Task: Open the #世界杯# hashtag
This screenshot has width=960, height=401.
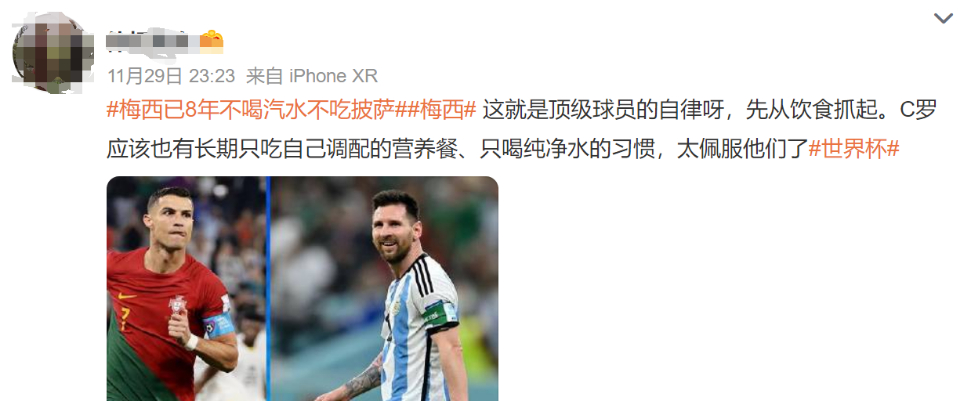Action: (x=853, y=149)
